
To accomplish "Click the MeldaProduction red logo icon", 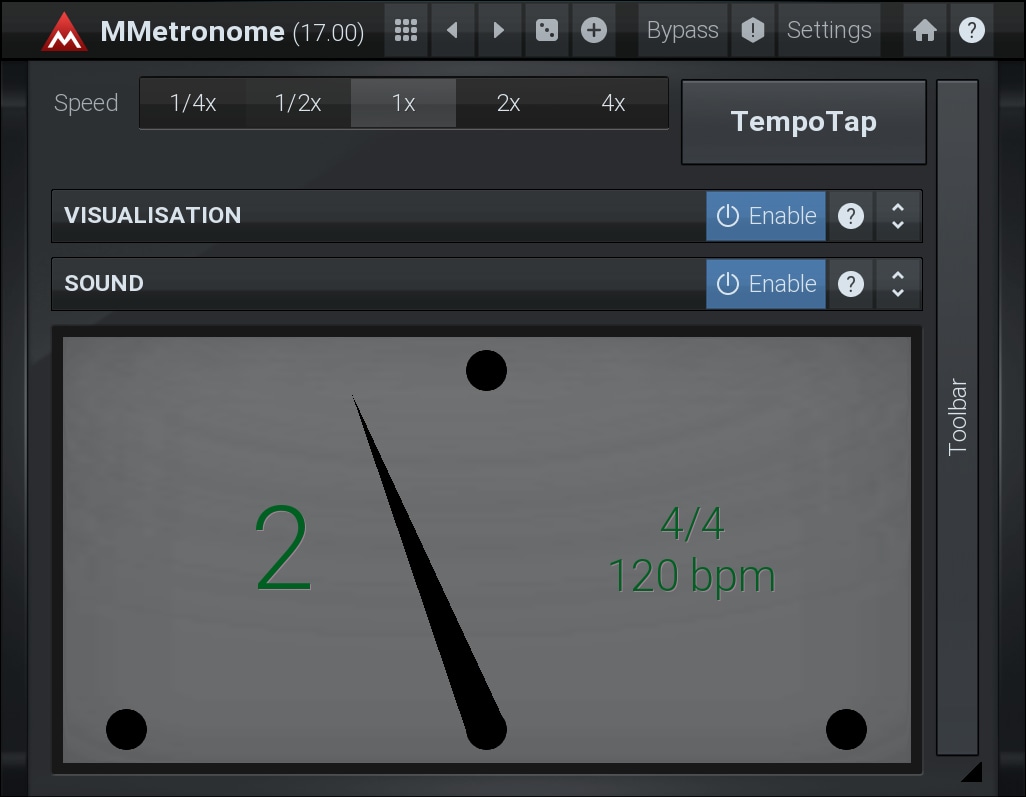I will (64, 31).
